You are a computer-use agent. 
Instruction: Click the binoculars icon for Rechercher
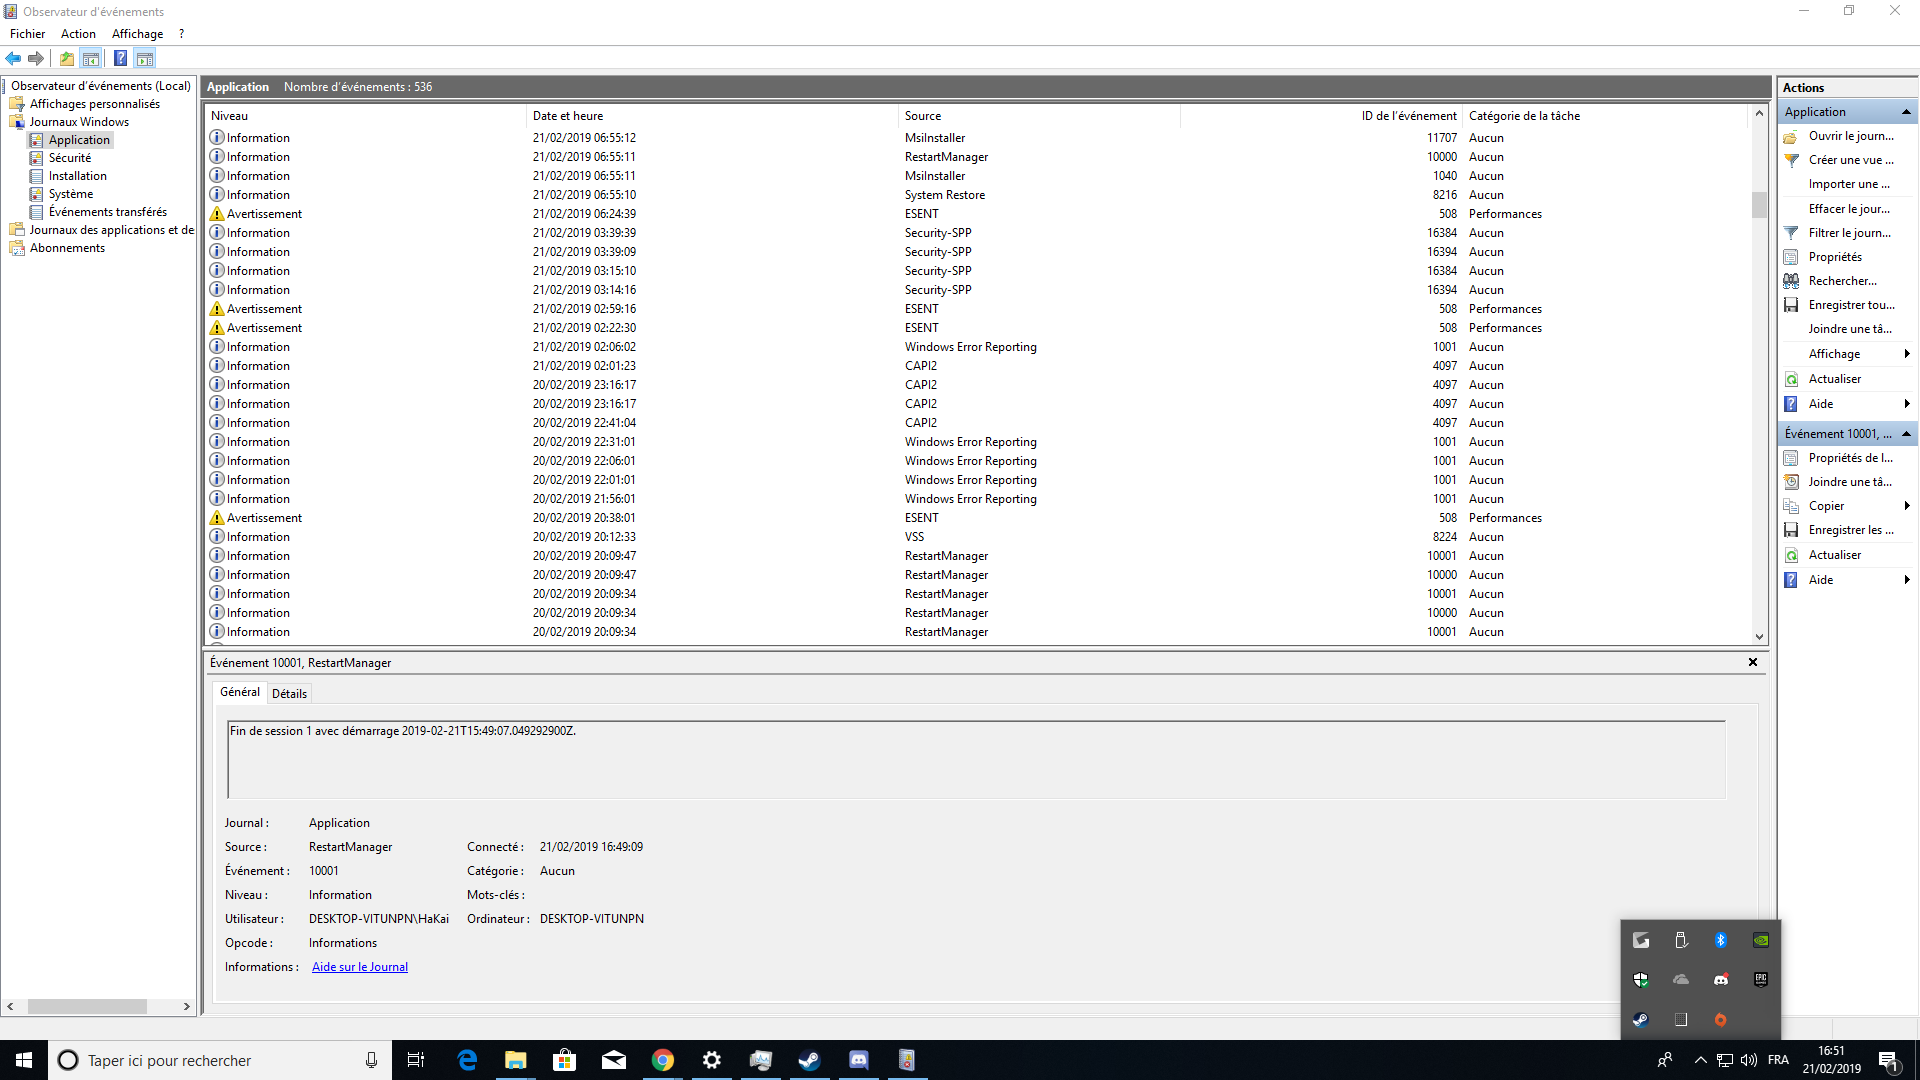pyautogui.click(x=1791, y=281)
